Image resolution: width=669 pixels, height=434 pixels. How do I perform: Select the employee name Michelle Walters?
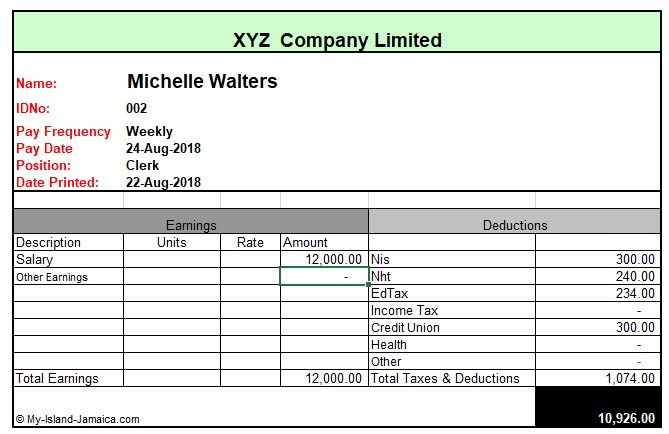click(202, 81)
